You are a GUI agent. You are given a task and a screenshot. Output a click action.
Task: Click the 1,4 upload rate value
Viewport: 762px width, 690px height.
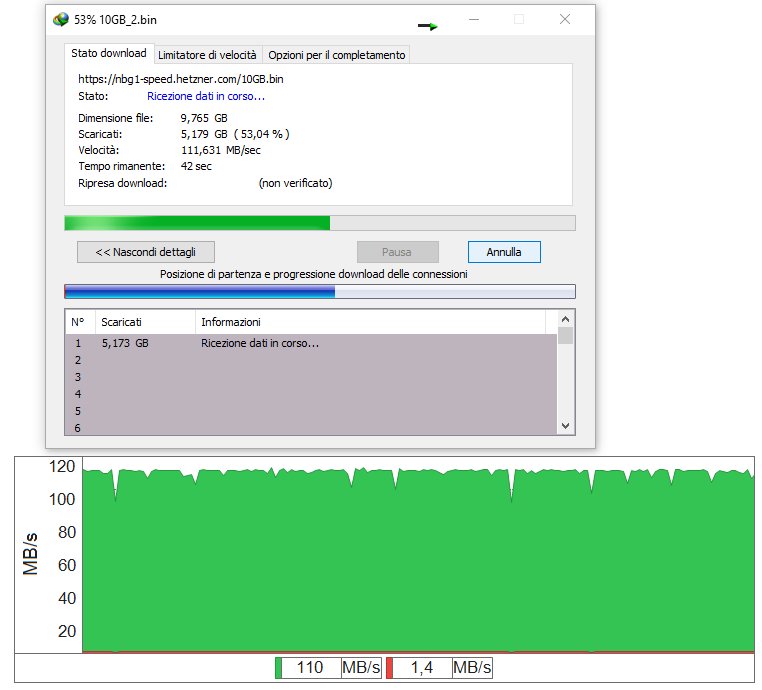pyautogui.click(x=422, y=668)
